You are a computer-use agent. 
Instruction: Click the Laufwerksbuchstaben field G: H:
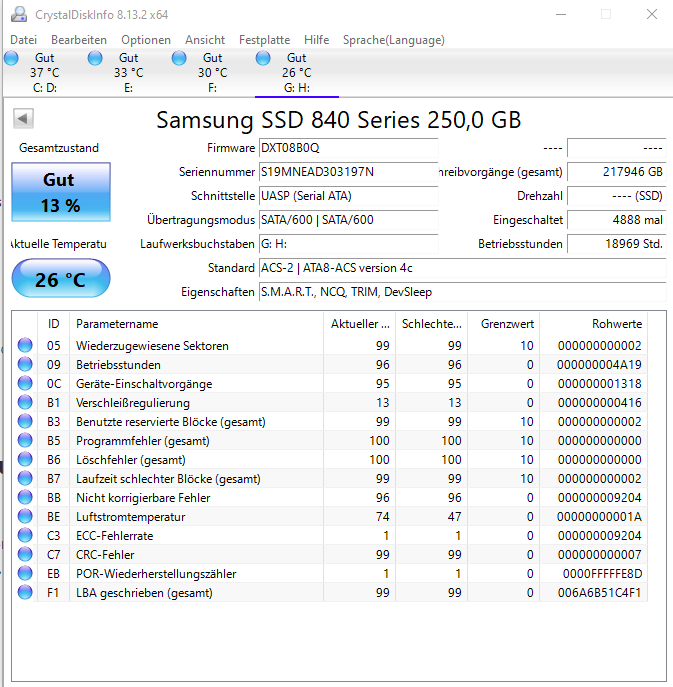pos(348,244)
